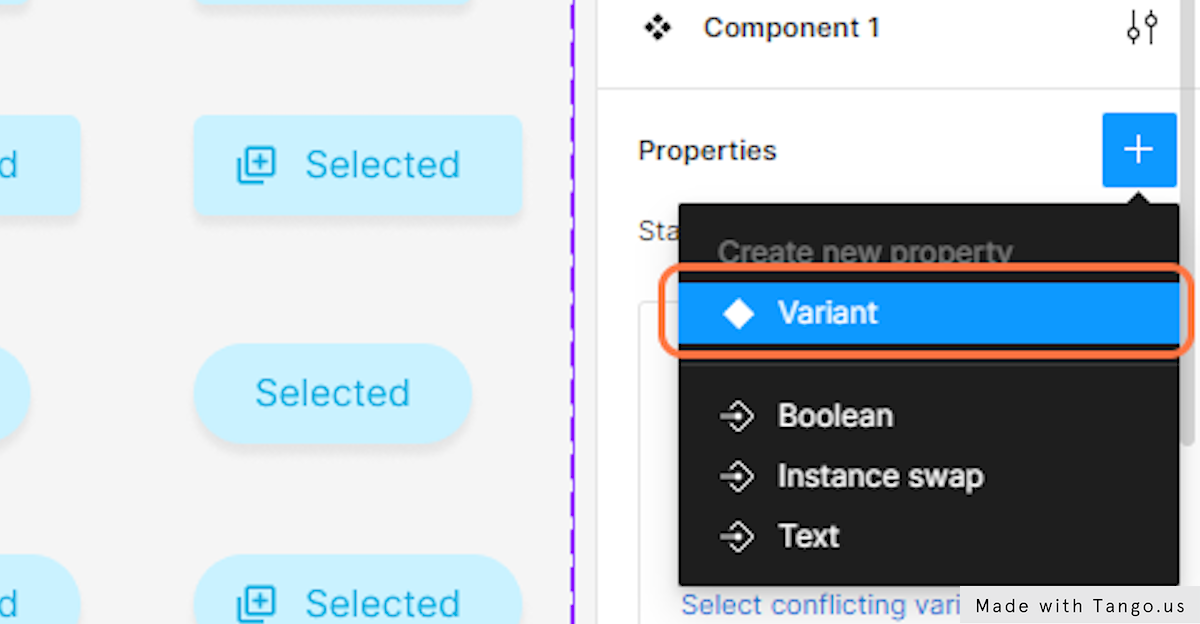Image resolution: width=1200 pixels, height=624 pixels.
Task: Click the Properties section heading
Action: [707, 151]
